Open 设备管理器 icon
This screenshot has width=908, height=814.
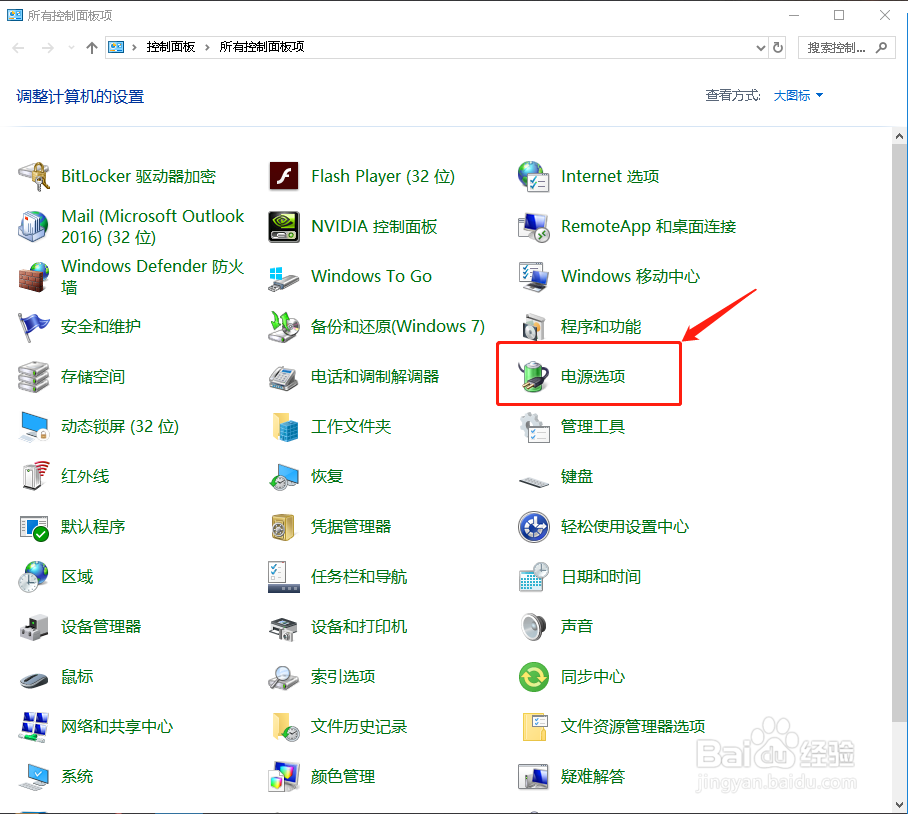[34, 628]
